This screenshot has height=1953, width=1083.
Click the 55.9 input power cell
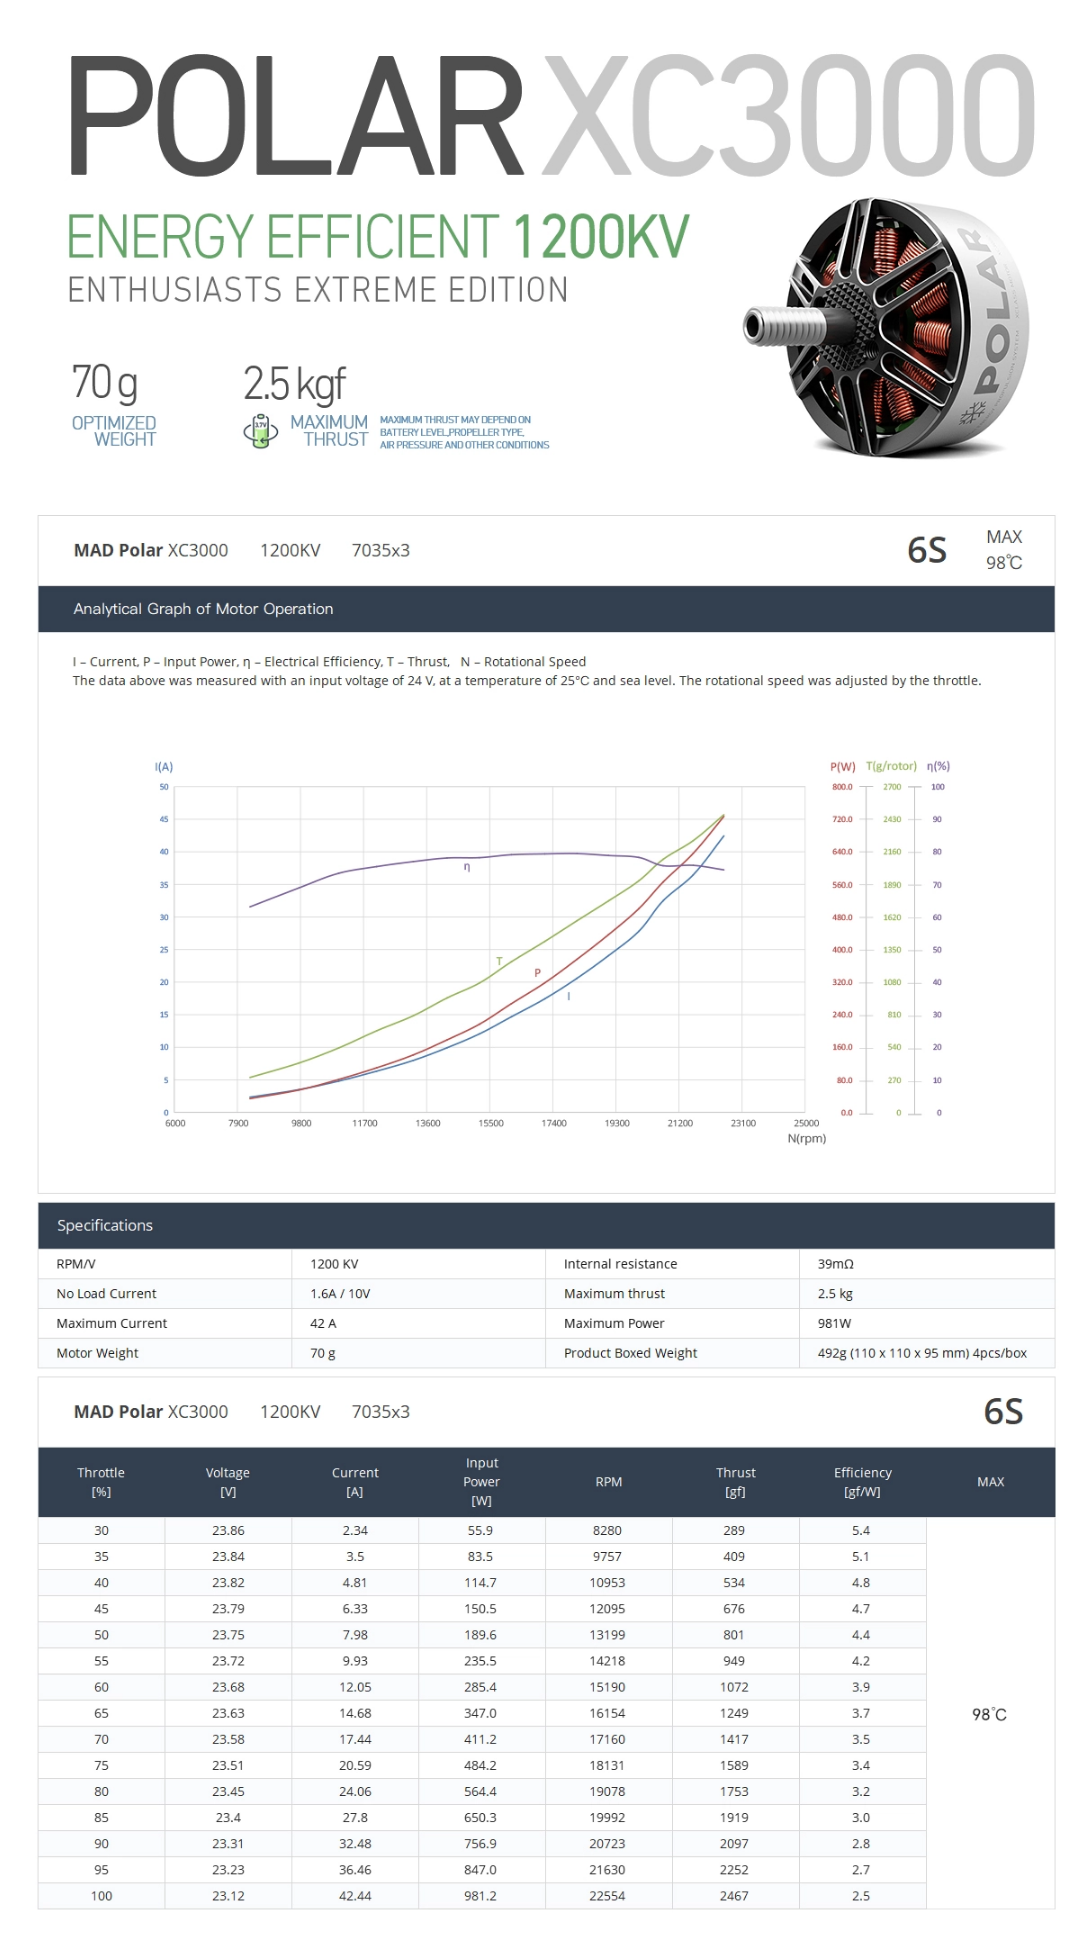tap(480, 1531)
